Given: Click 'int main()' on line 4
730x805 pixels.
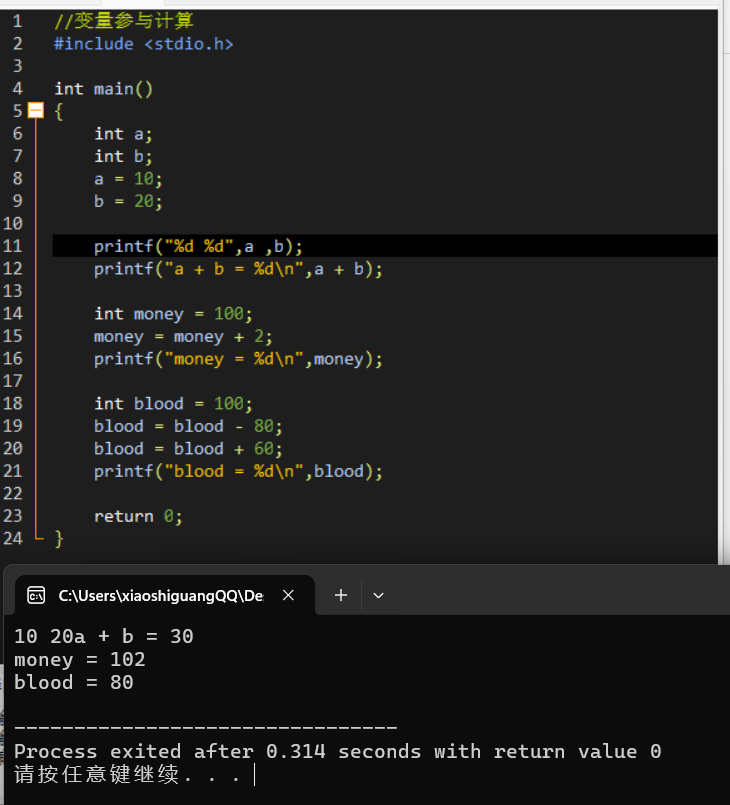Looking at the screenshot, I should click(104, 89).
